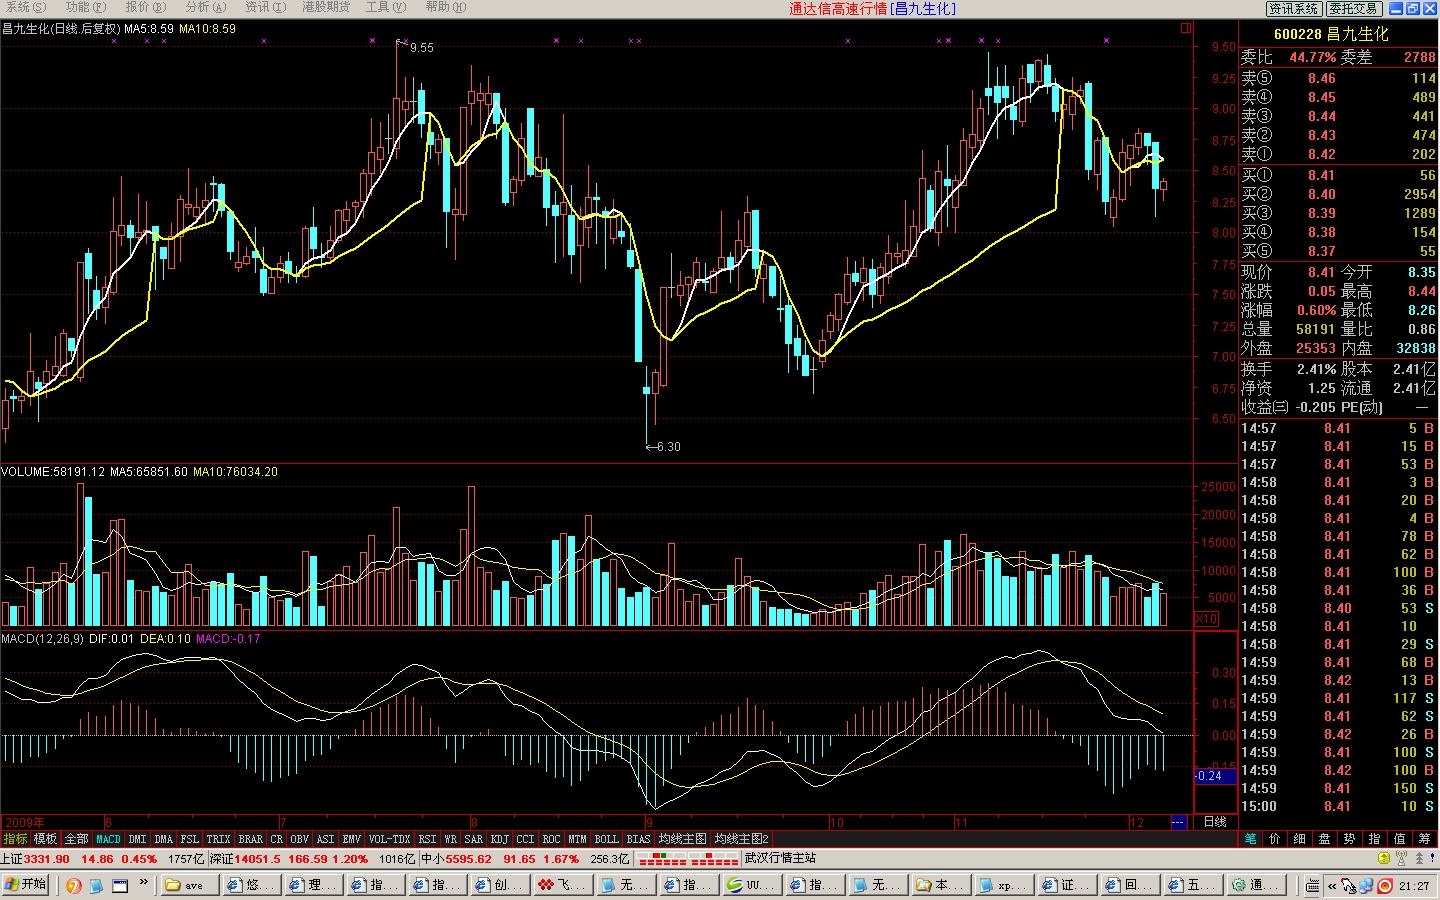Switch to the BRAR indicator tab
This screenshot has height=900, width=1440.
(251, 839)
